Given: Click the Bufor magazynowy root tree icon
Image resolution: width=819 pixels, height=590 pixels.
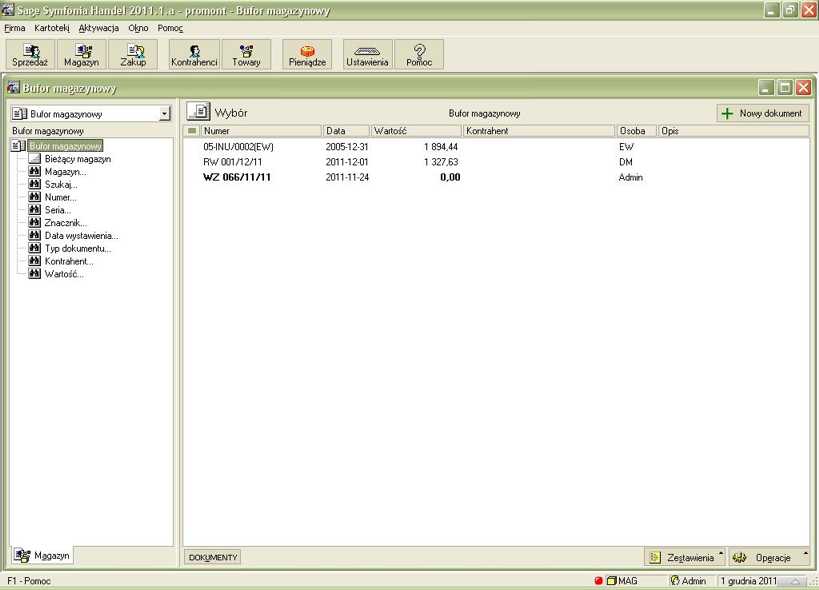Looking at the screenshot, I should pos(18,146).
